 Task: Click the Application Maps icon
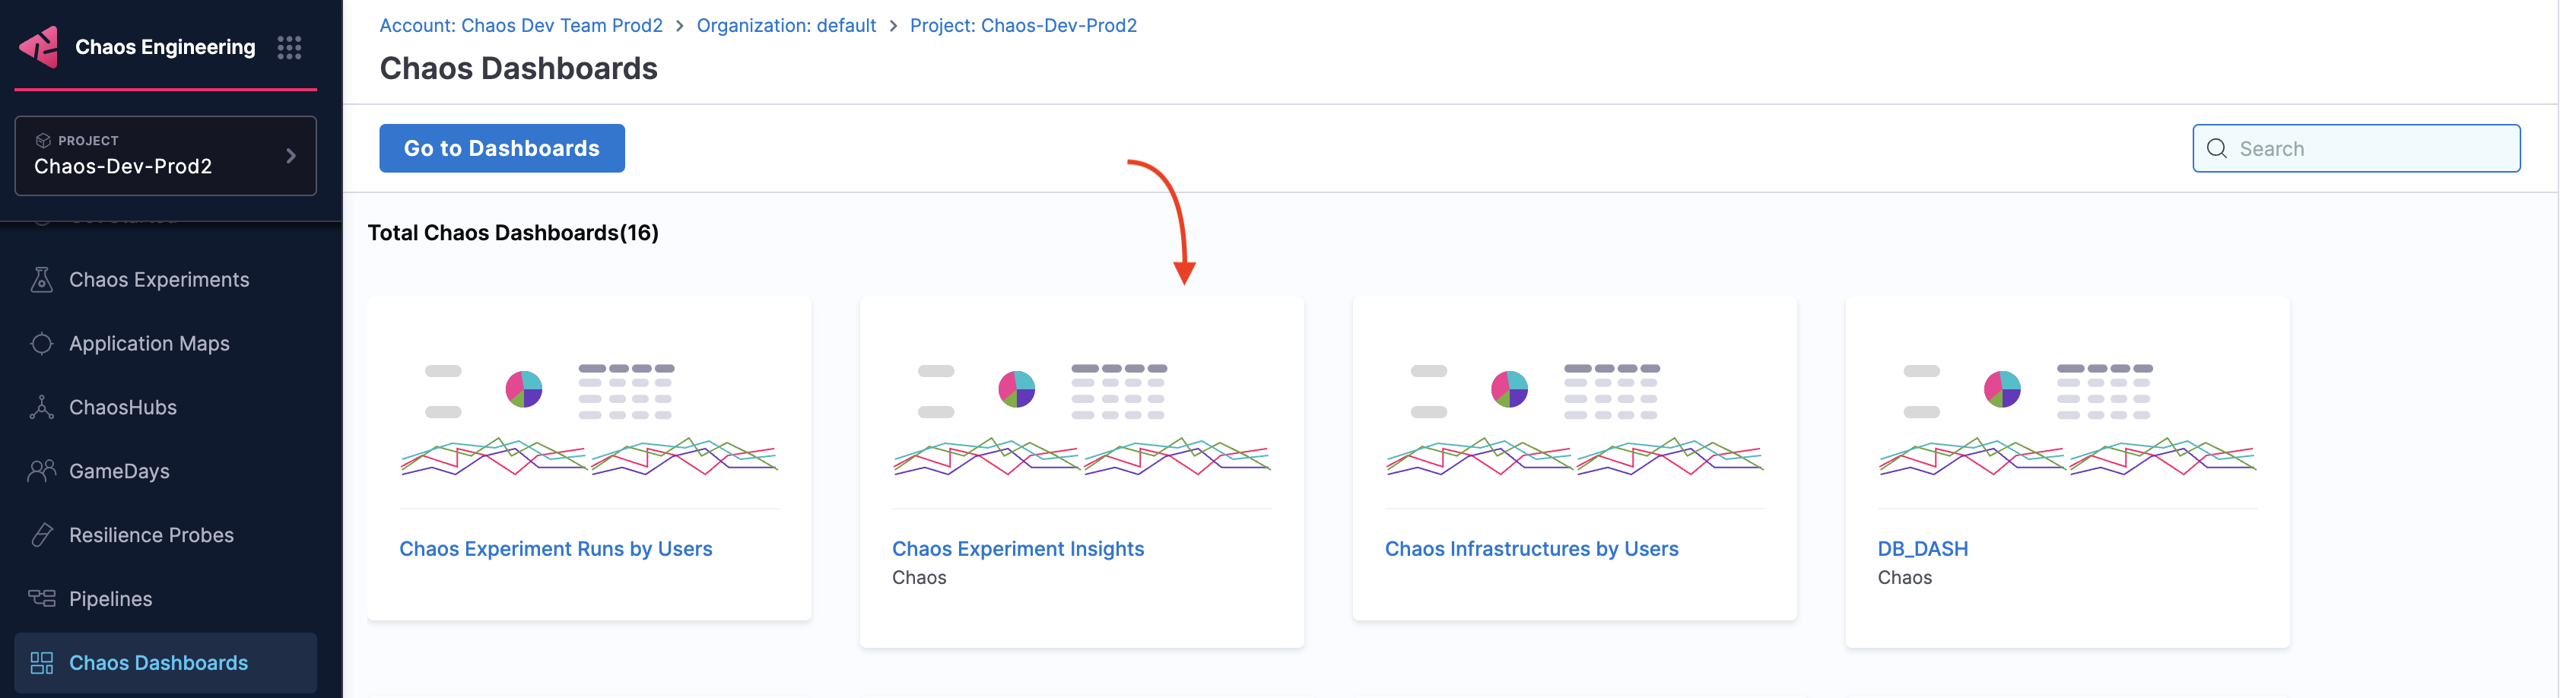(x=42, y=344)
